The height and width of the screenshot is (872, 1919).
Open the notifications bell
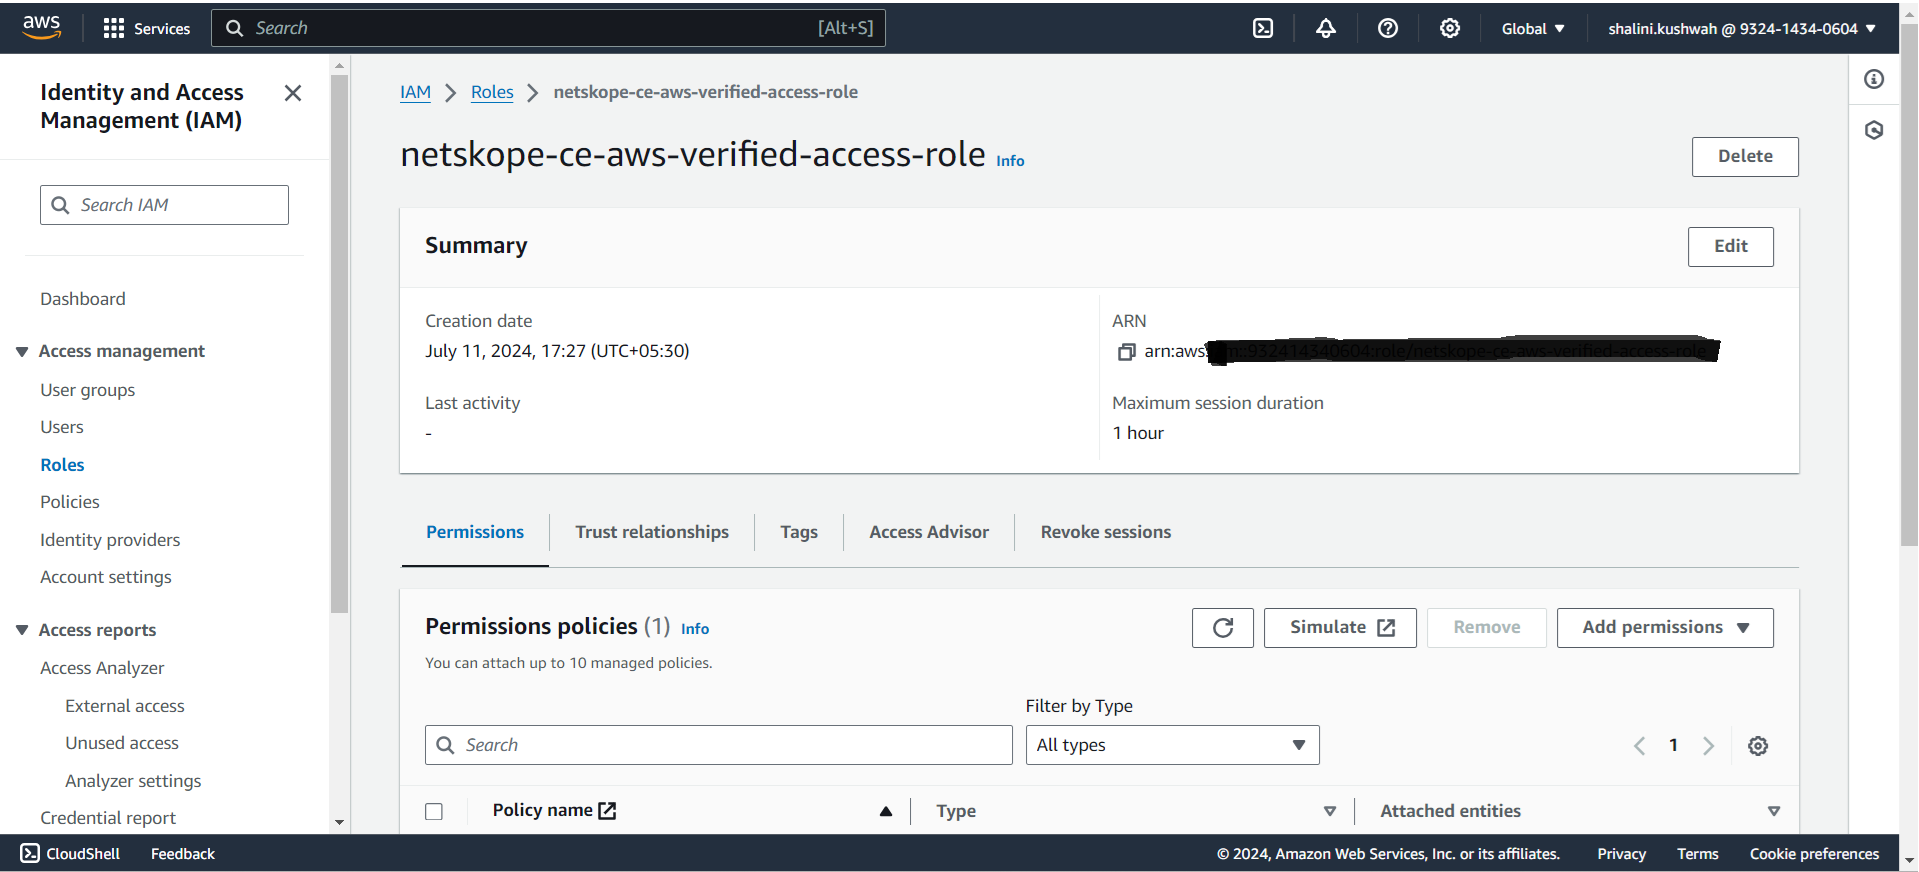click(x=1325, y=28)
